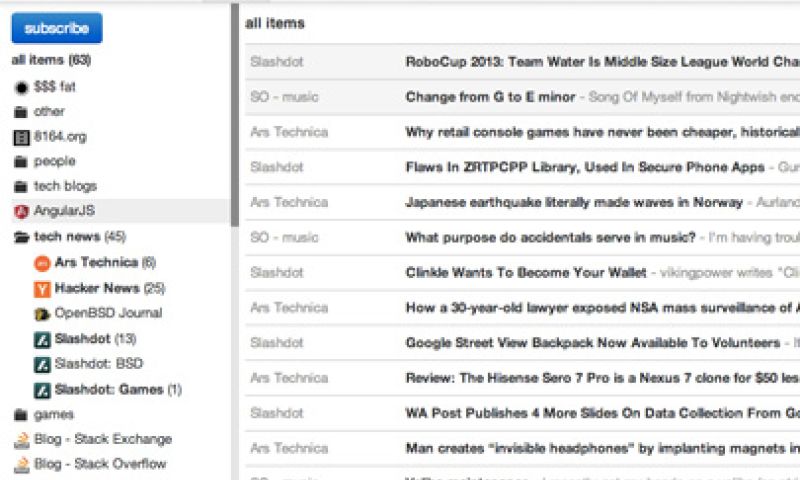Click the sidebar vertical scrollbar thumb

click(235, 115)
